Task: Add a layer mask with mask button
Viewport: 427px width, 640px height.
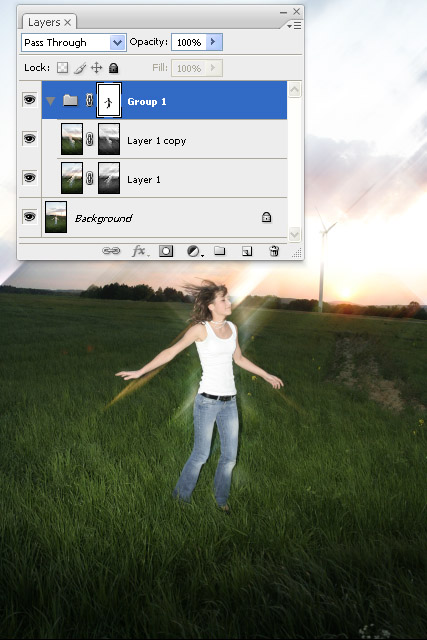Action: (166, 251)
